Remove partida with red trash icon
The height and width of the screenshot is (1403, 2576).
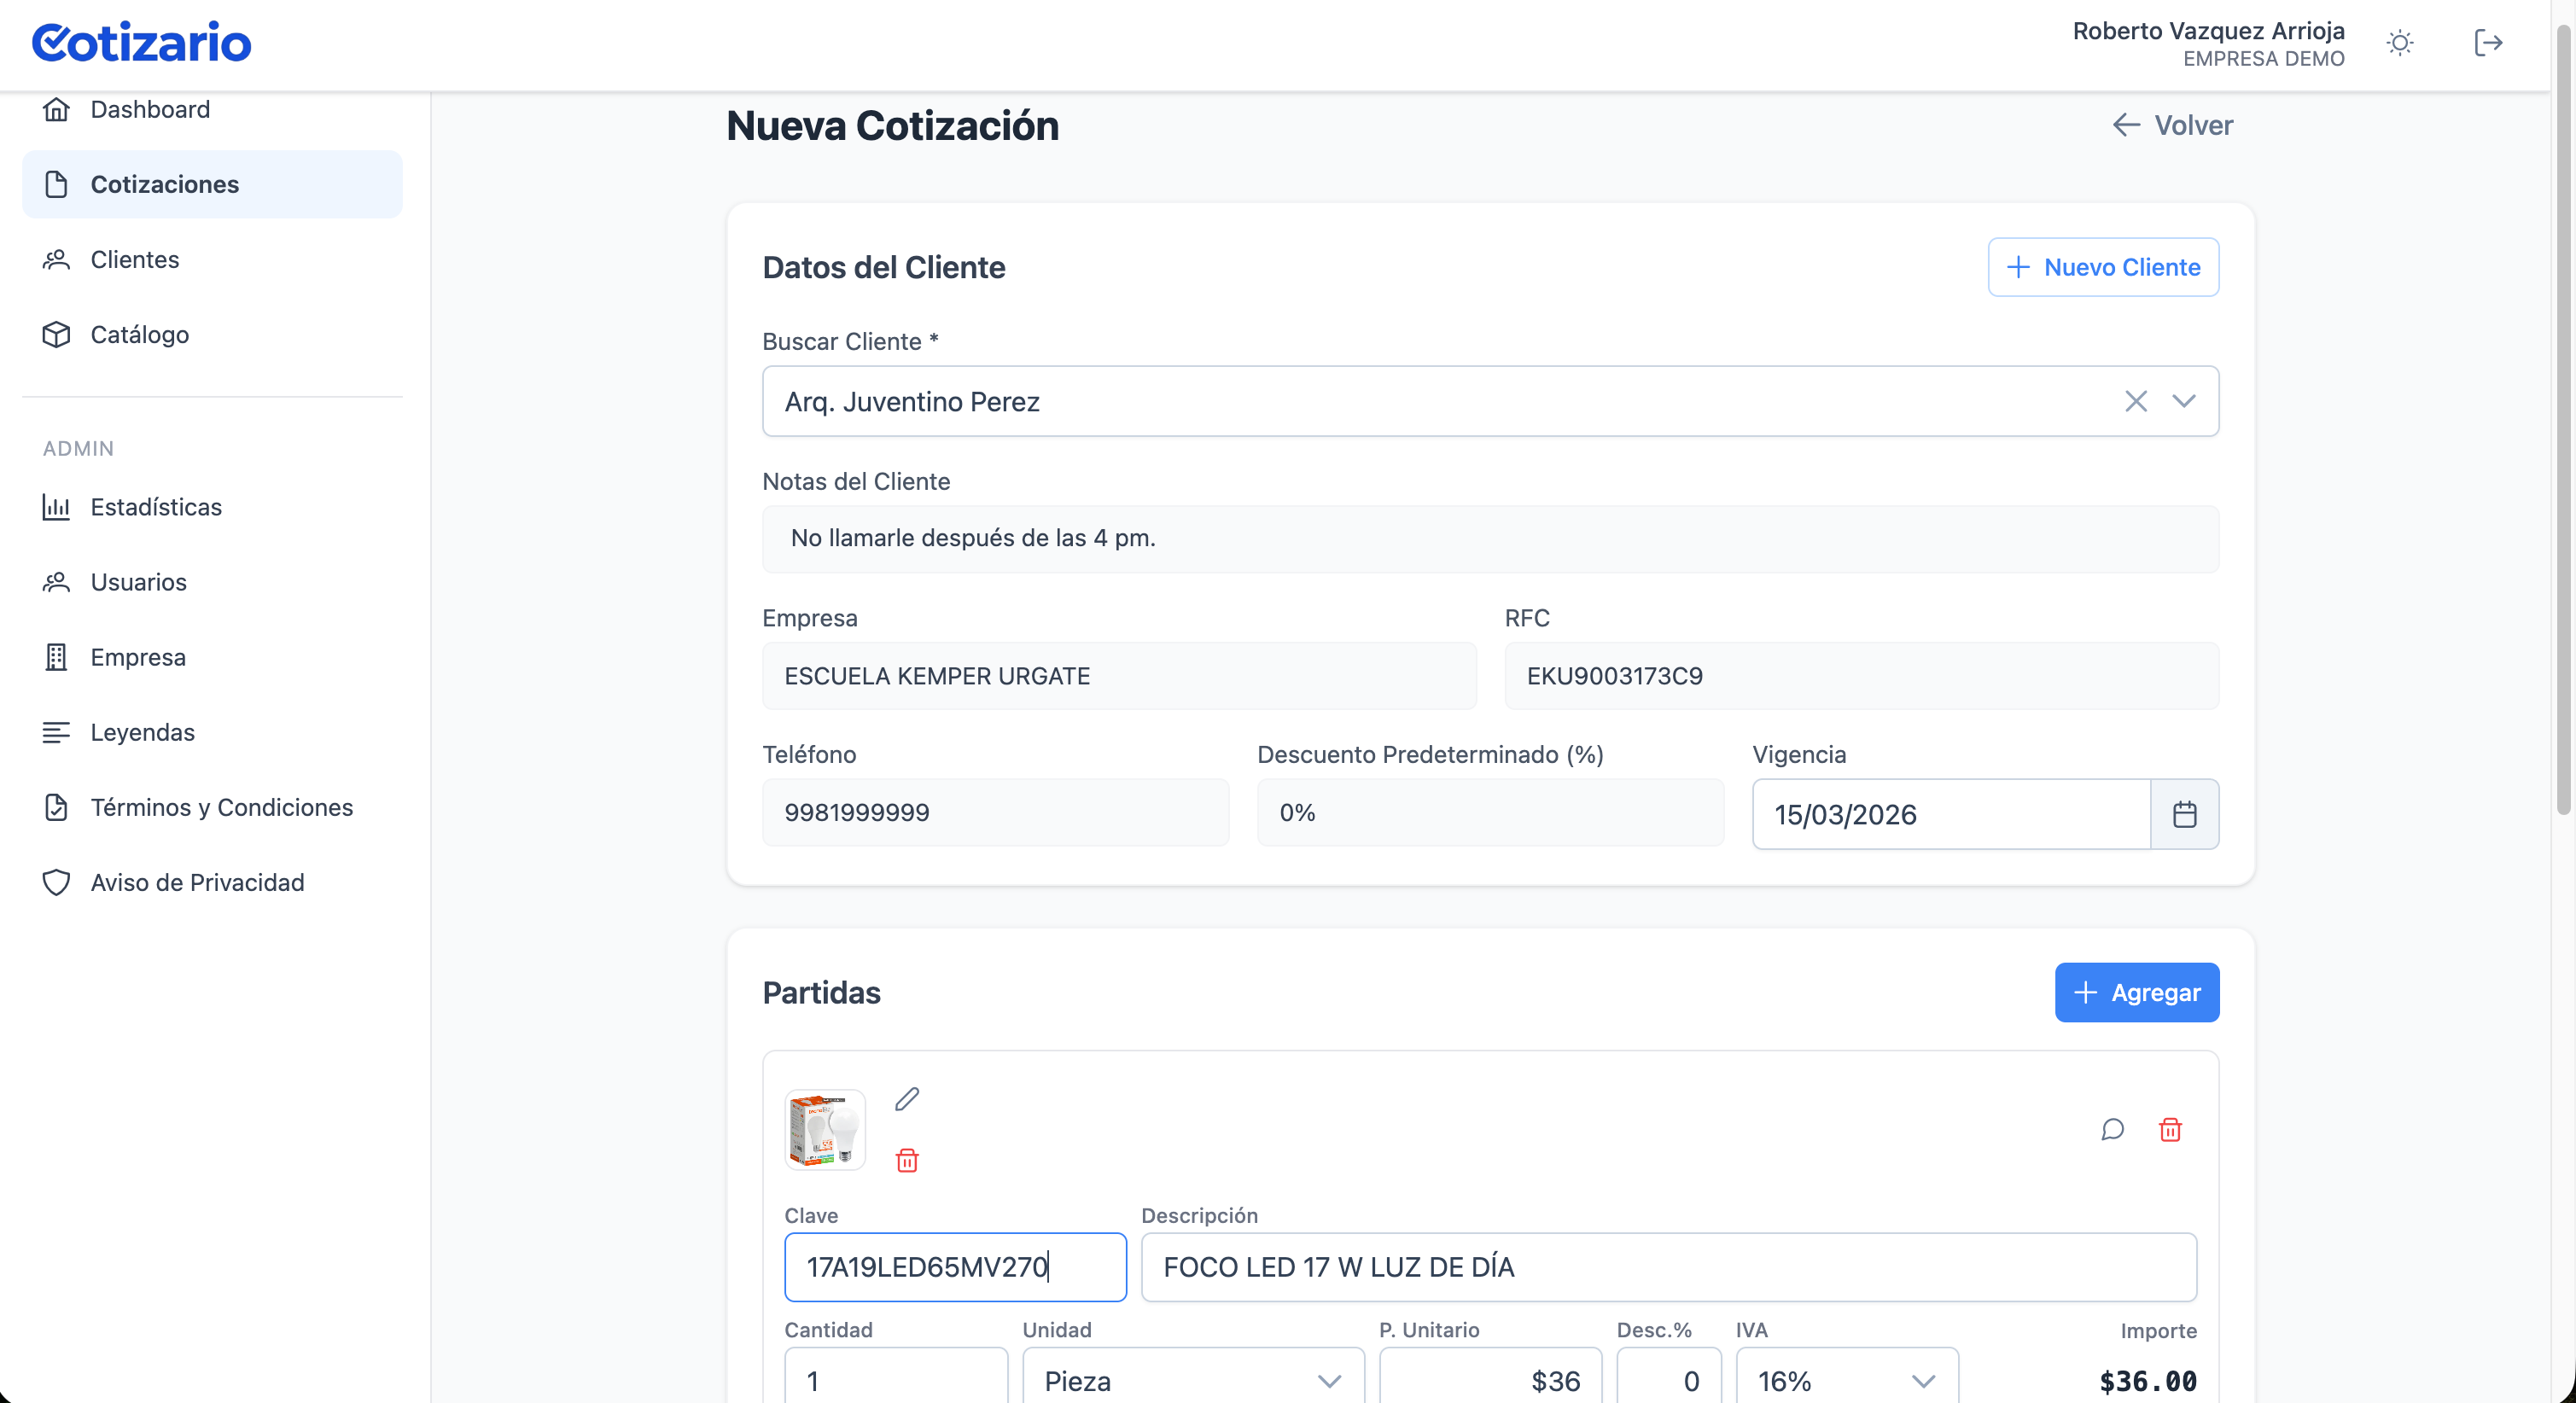point(2169,1129)
